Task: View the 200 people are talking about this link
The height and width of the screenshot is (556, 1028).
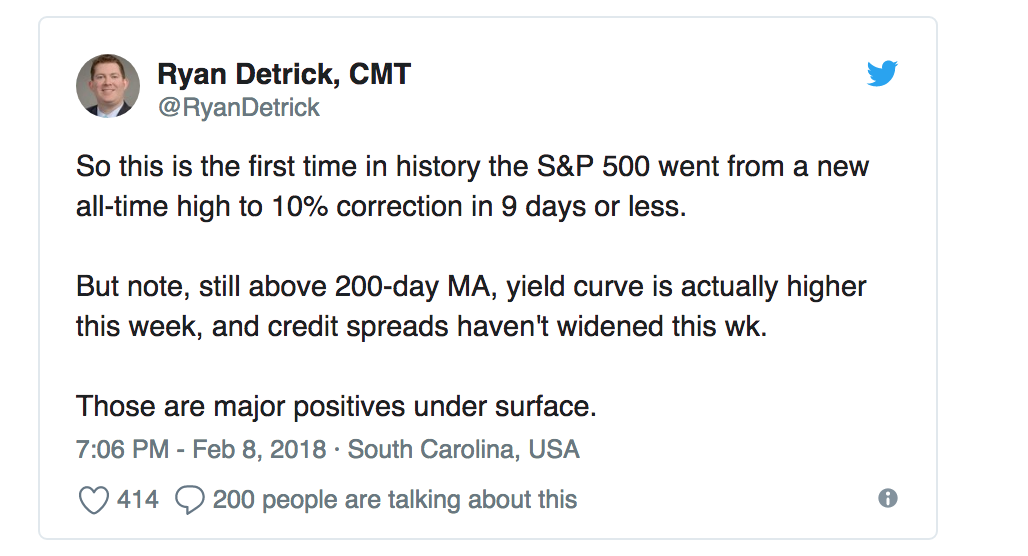Action: coord(394,499)
